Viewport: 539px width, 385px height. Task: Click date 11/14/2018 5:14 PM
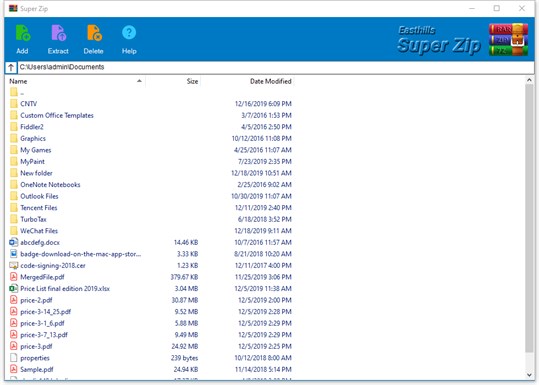pyautogui.click(x=263, y=369)
